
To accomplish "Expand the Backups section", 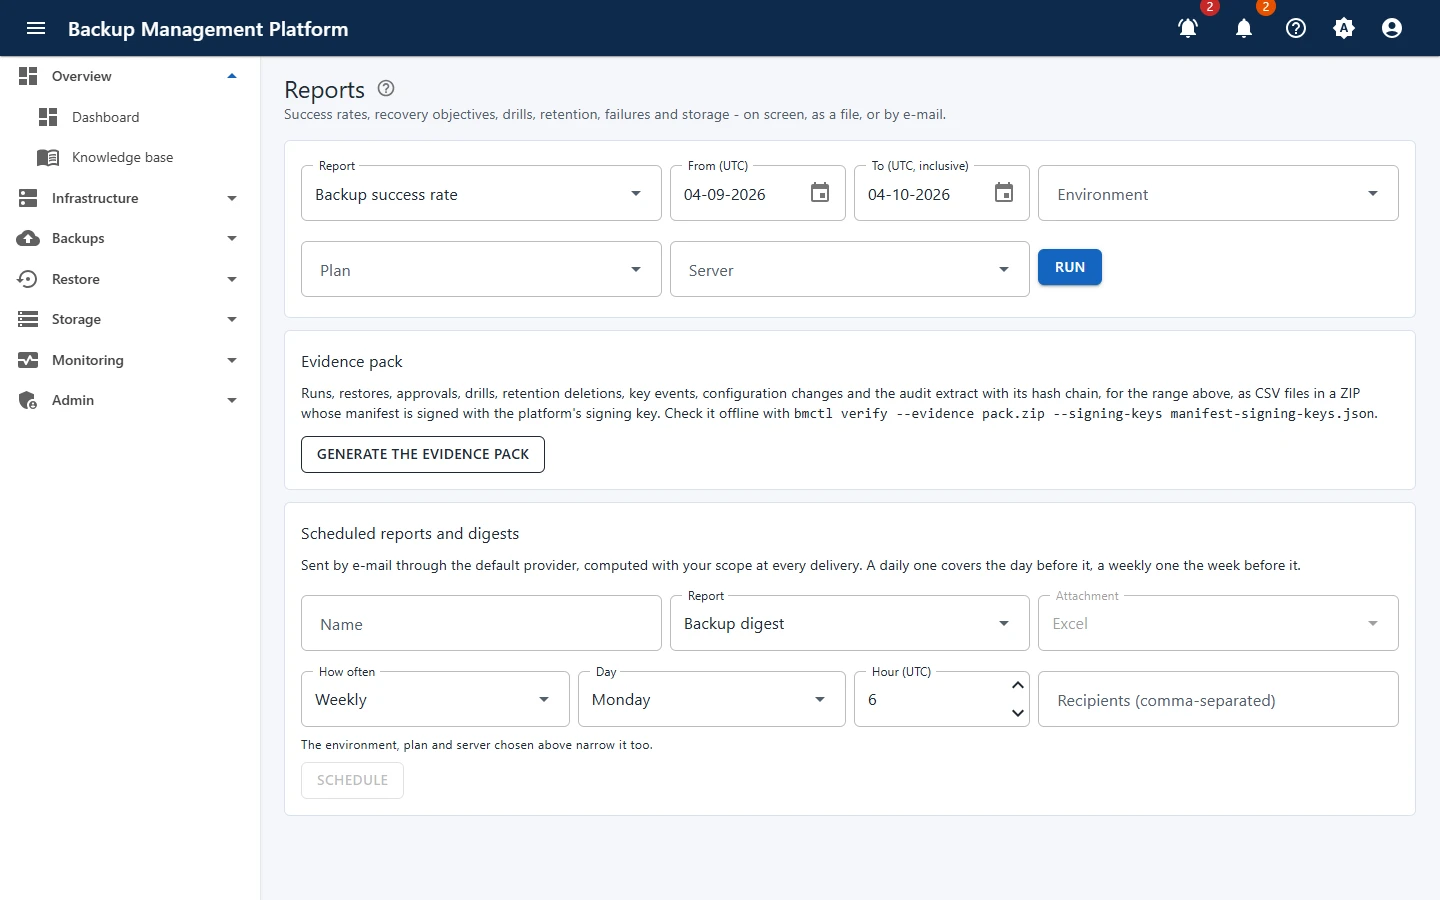I will point(232,238).
